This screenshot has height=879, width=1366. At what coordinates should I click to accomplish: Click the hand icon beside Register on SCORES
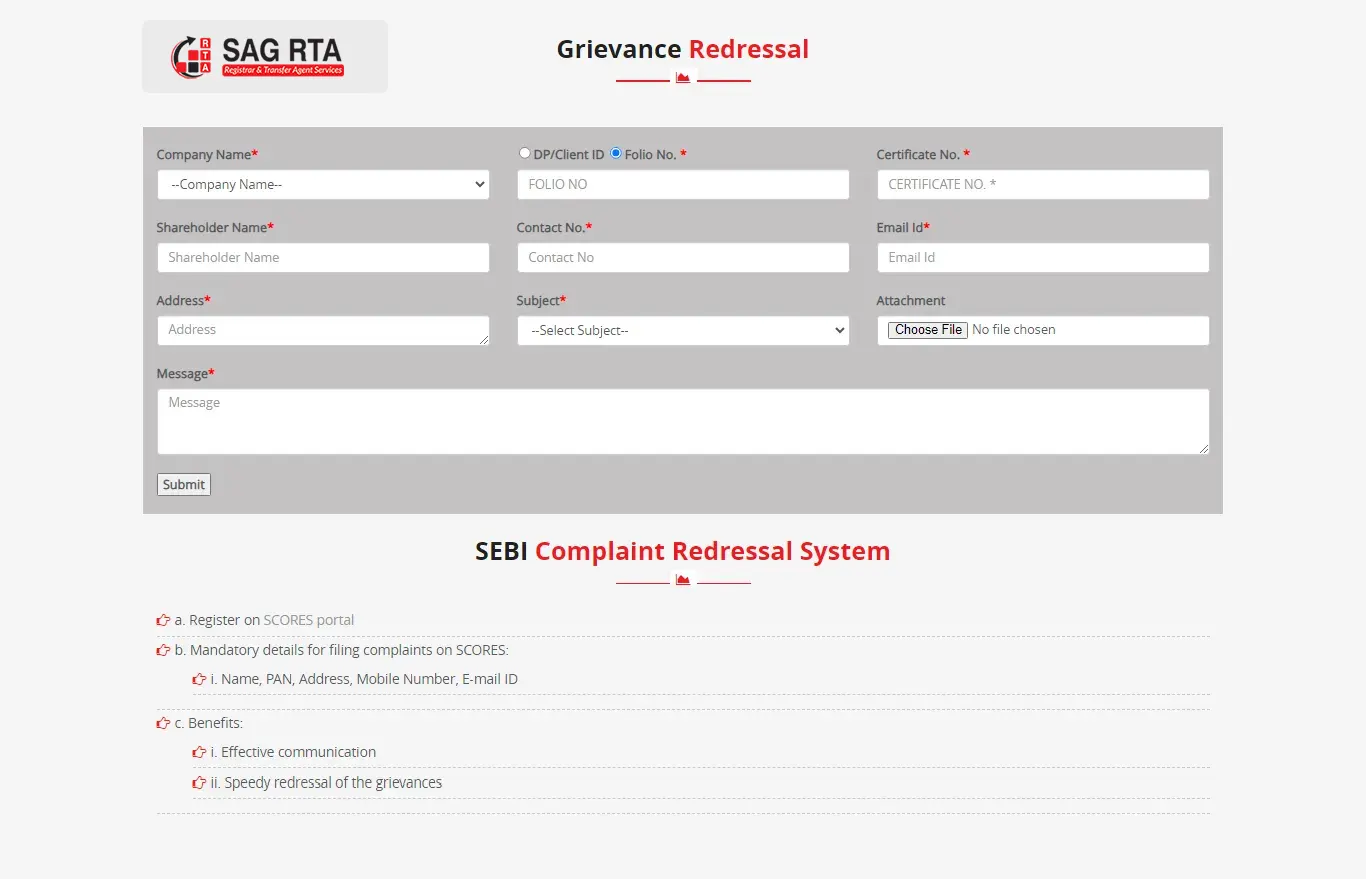[163, 620]
